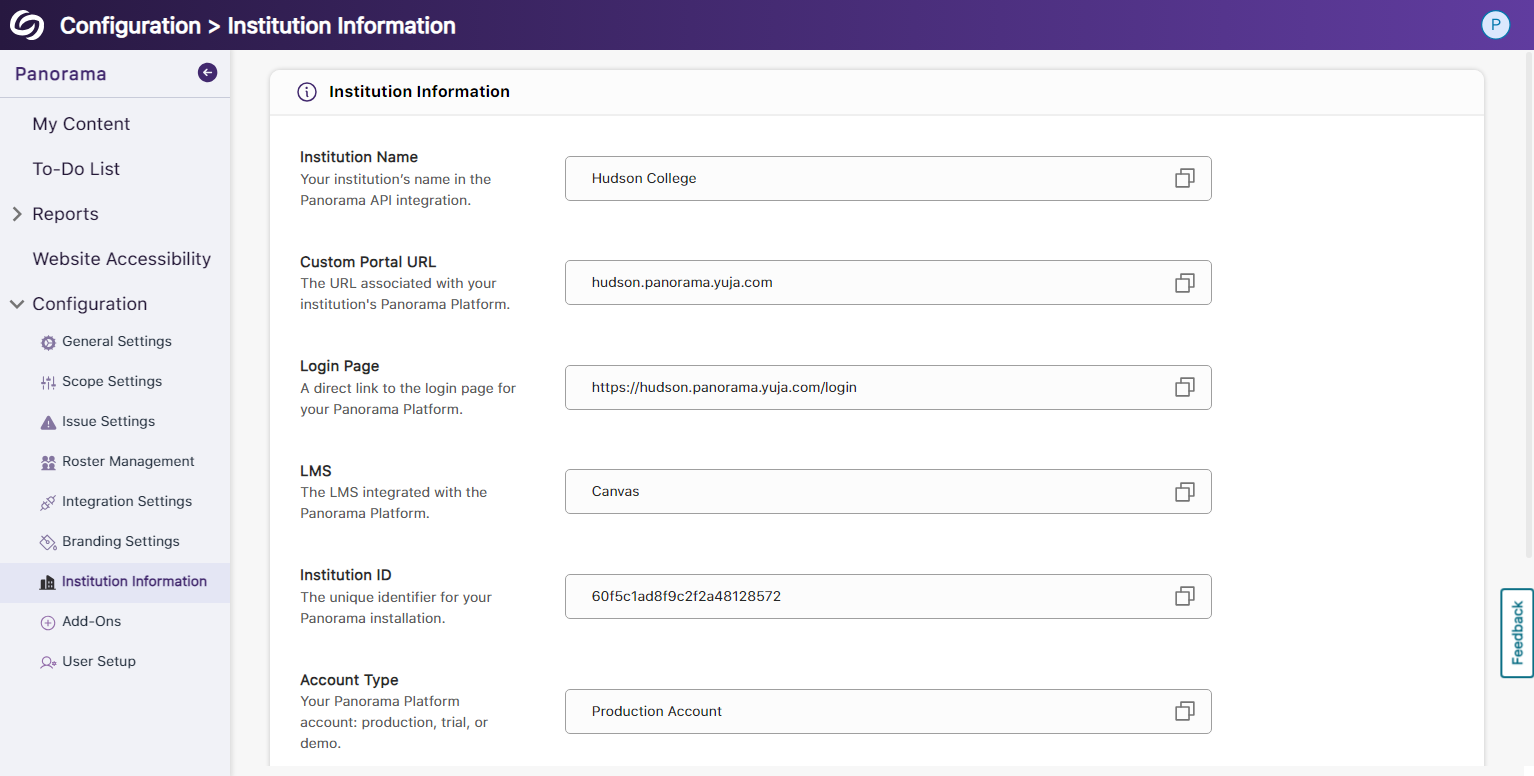Open the Feedback tab
The width and height of the screenshot is (1534, 776).
[x=1516, y=633]
